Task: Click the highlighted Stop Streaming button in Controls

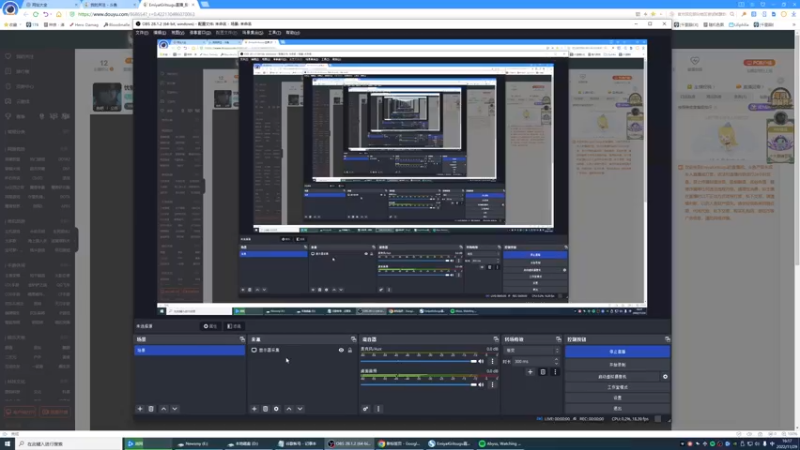Action: 617,352
